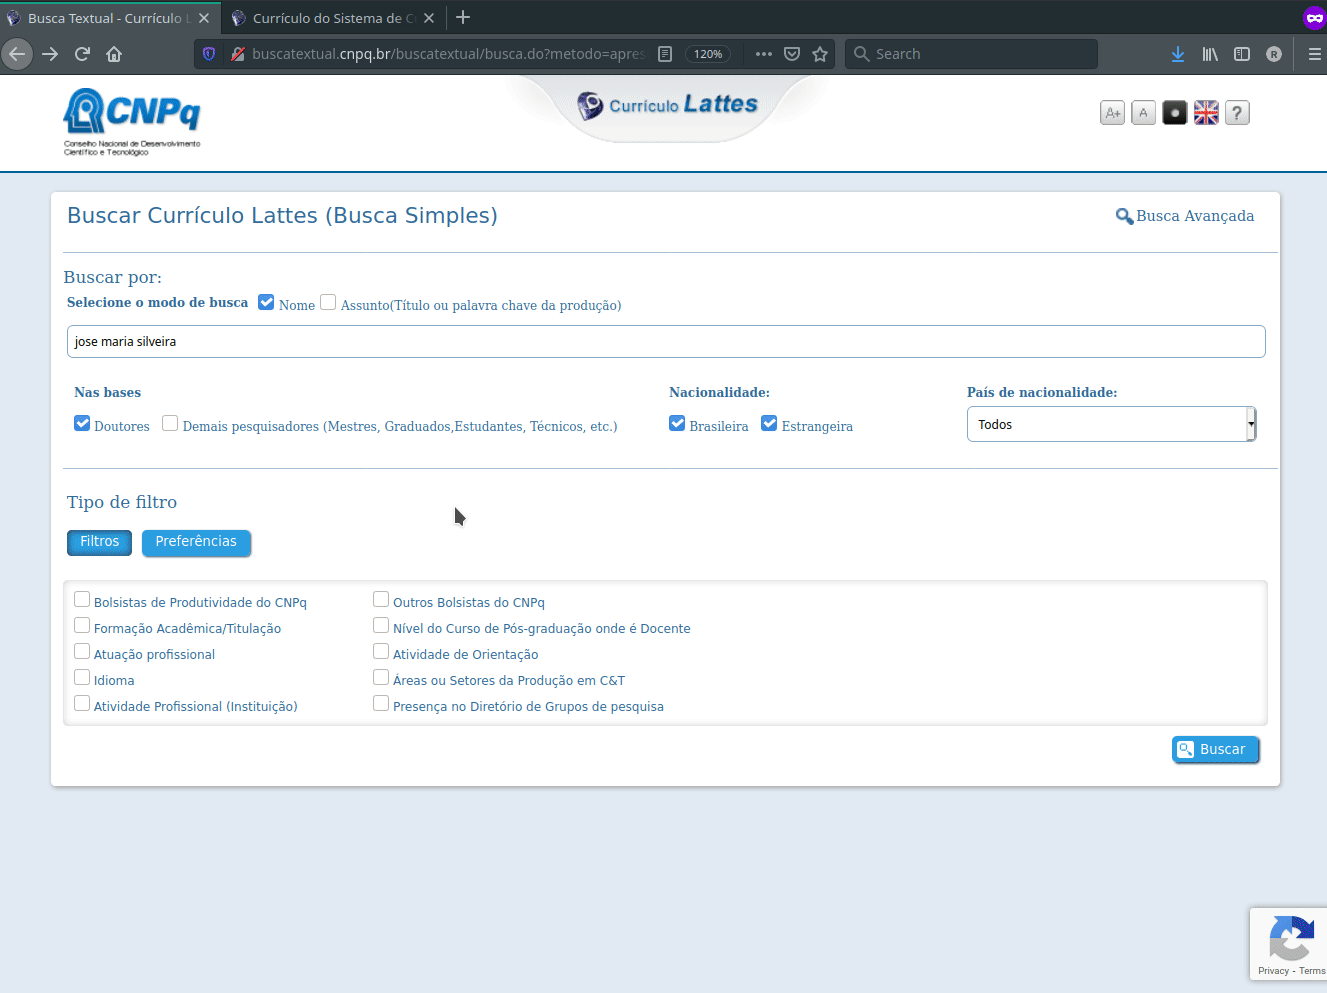The width and height of the screenshot is (1327, 993).
Task: Check the Demais pesquisadores checkbox
Action: pos(170,423)
